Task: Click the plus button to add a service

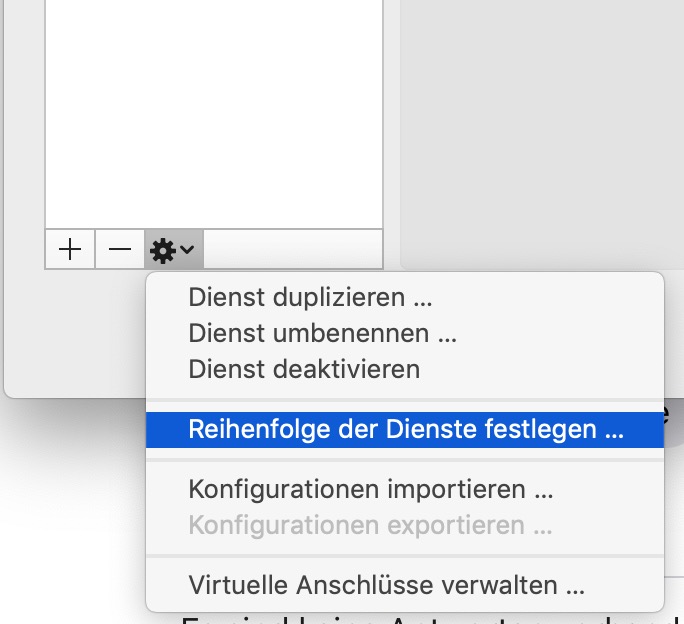Action: point(70,250)
